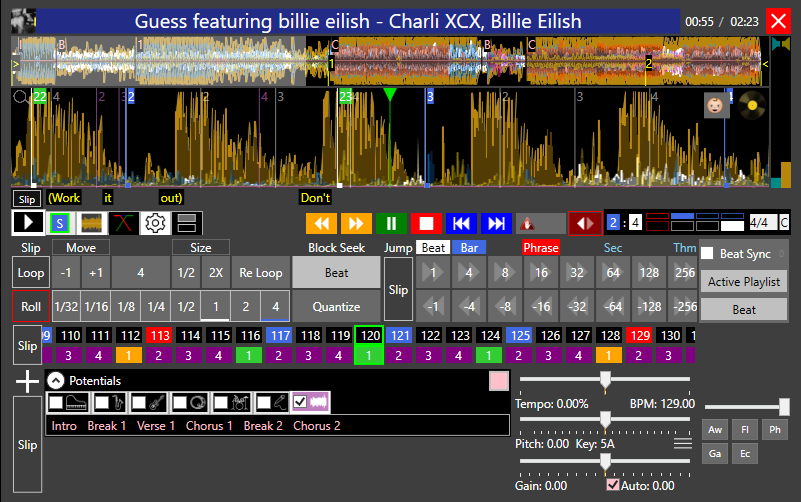Click the orange fast-forward button

(356, 223)
